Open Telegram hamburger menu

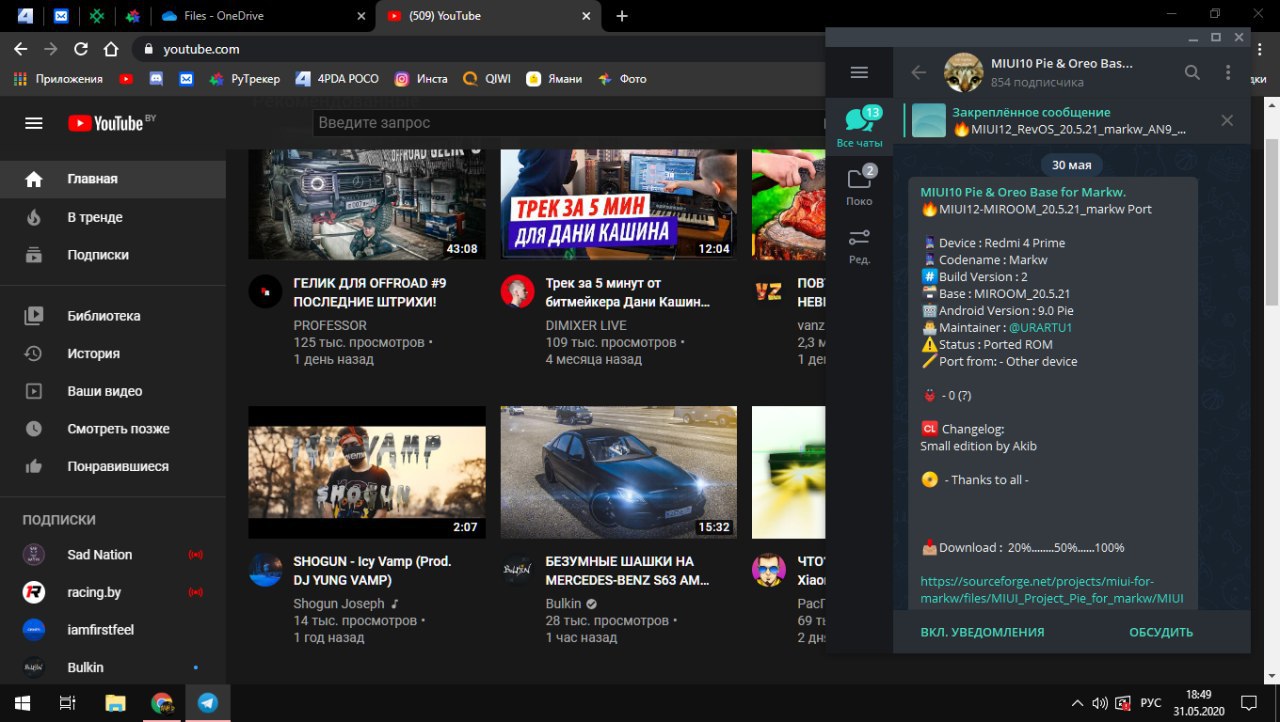(x=858, y=72)
